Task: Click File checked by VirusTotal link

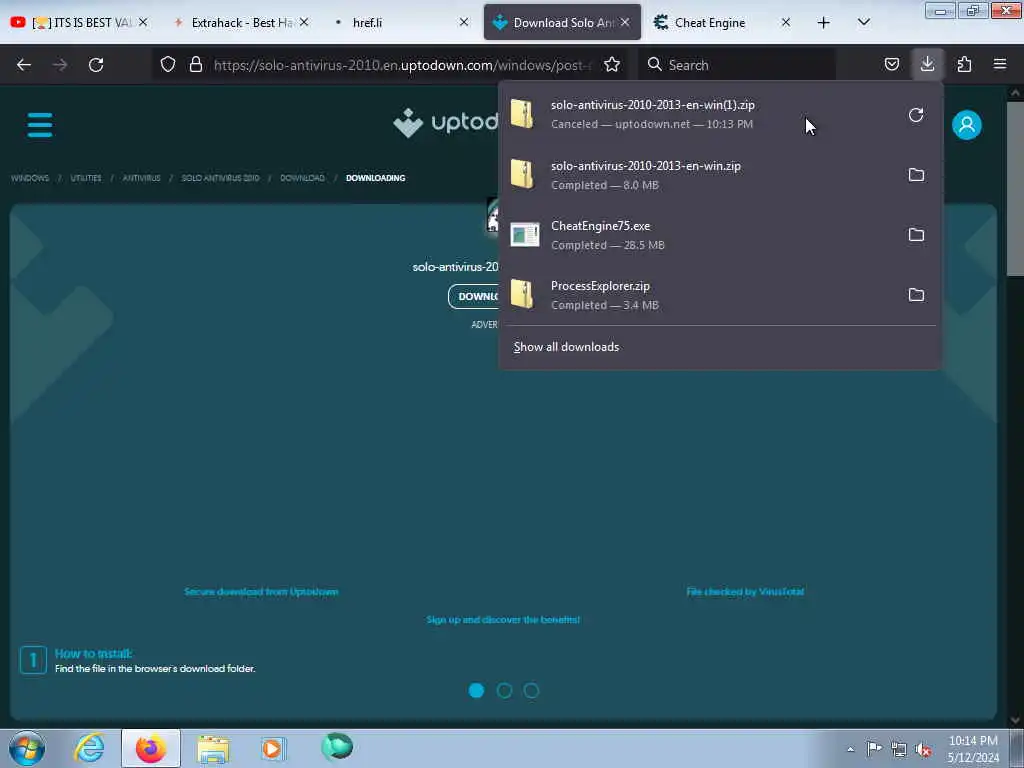Action: click(x=745, y=592)
